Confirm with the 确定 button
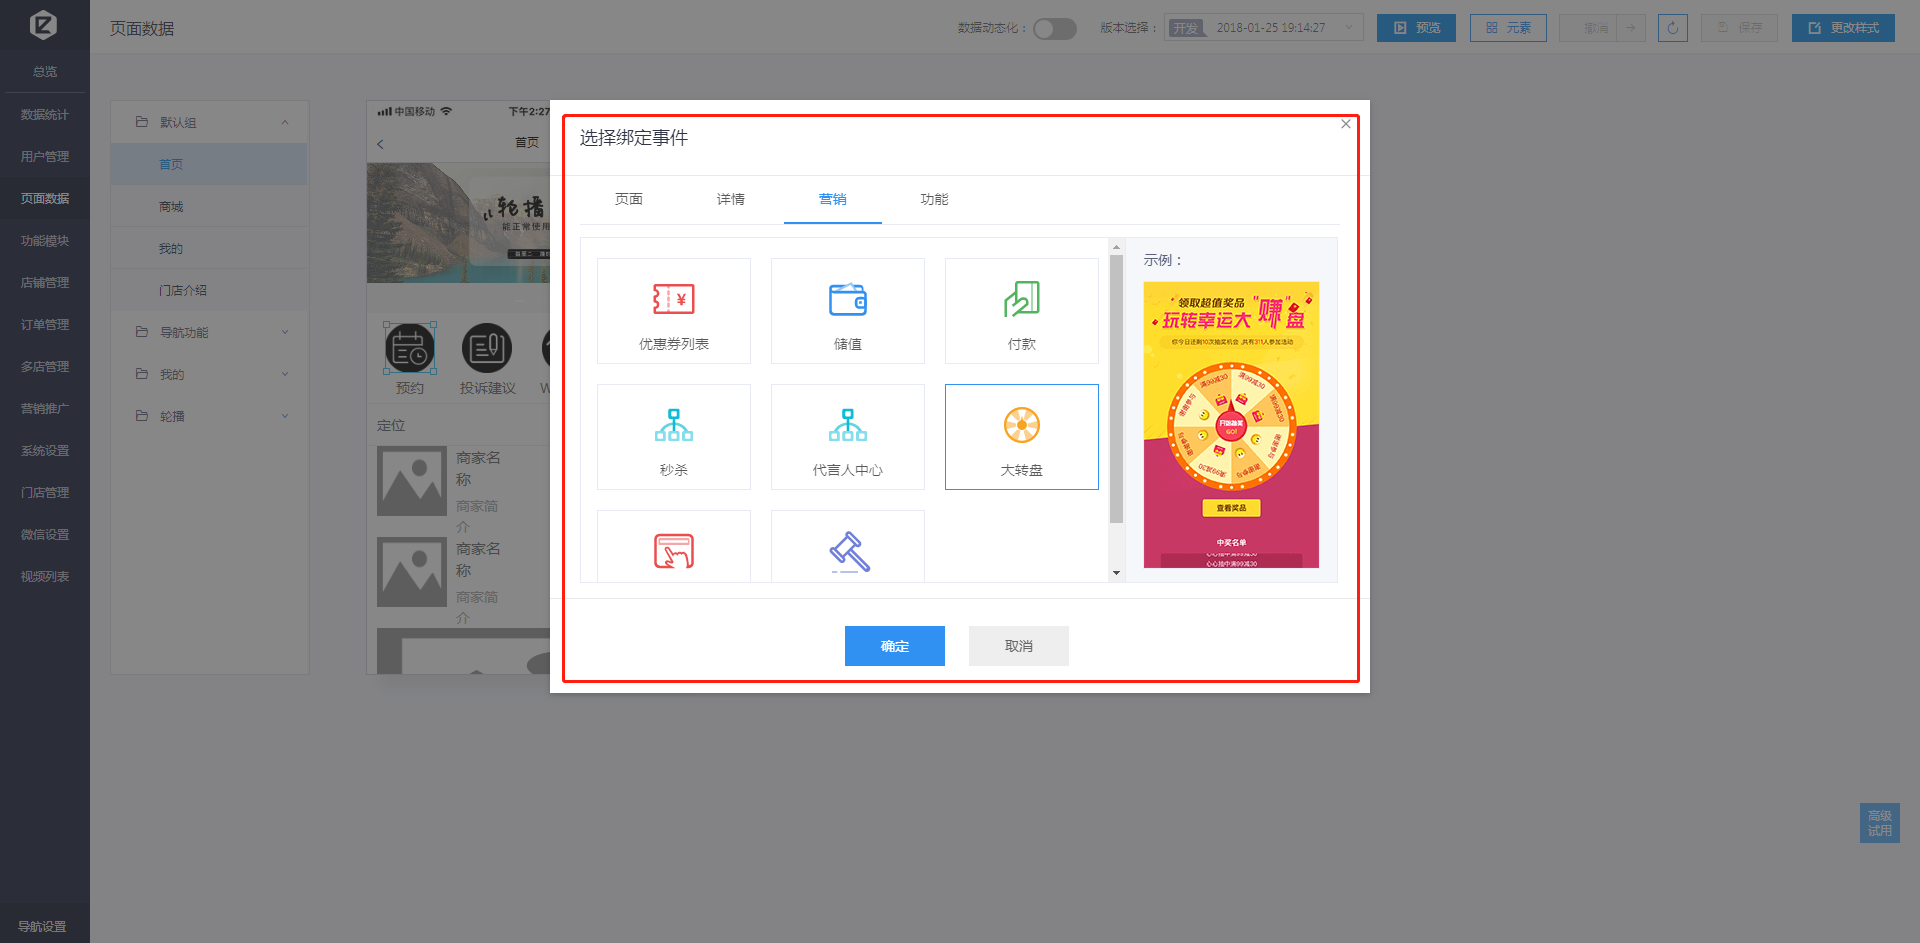The height and width of the screenshot is (943, 1920). coord(894,646)
